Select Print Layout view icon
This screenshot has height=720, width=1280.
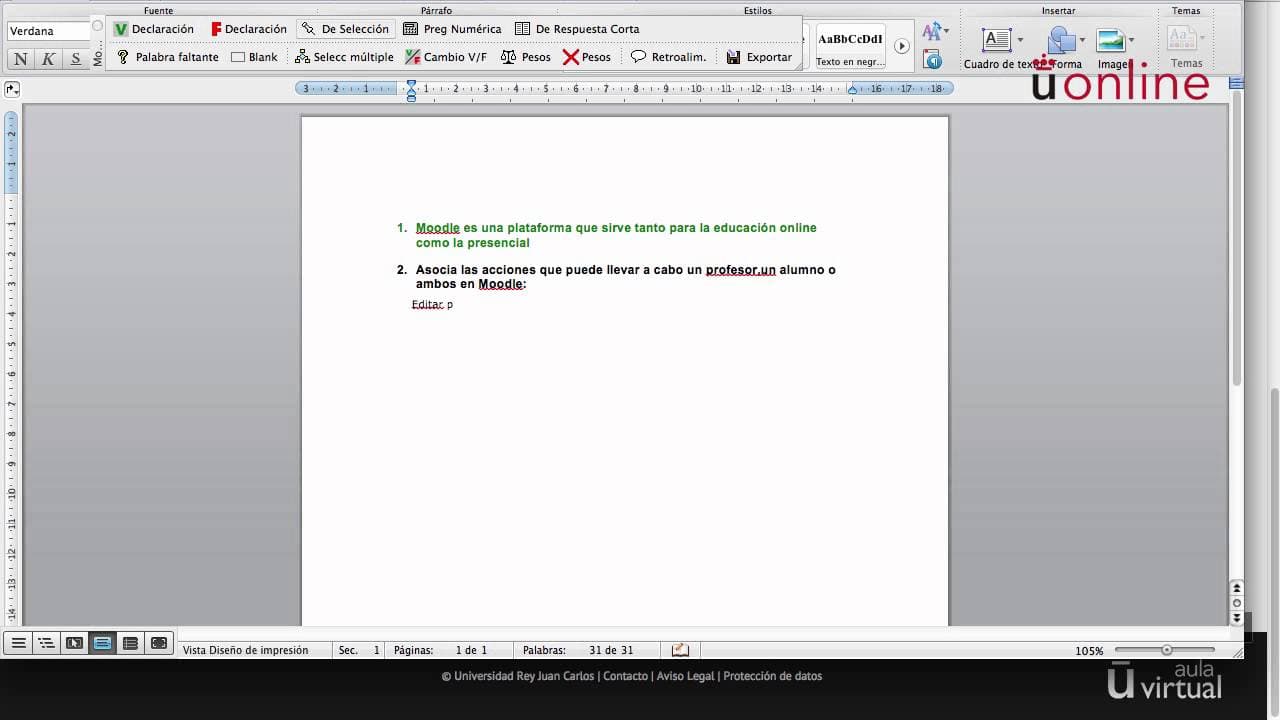102,643
